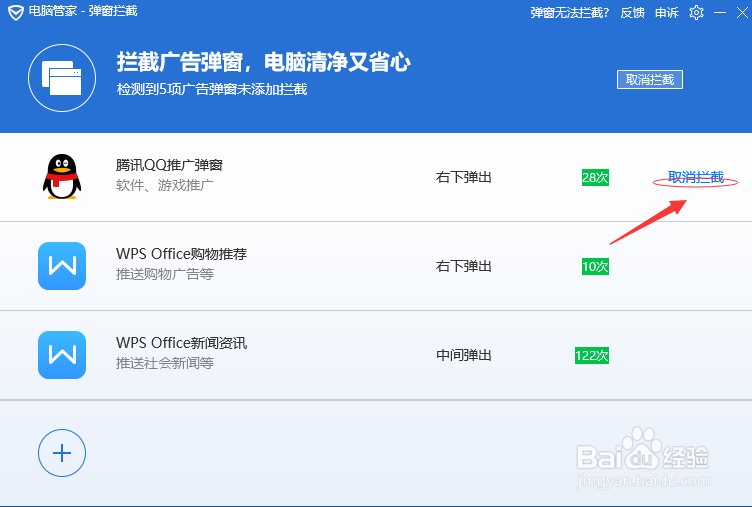Click the 28次 count badge
The image size is (752, 507).
[x=595, y=177]
